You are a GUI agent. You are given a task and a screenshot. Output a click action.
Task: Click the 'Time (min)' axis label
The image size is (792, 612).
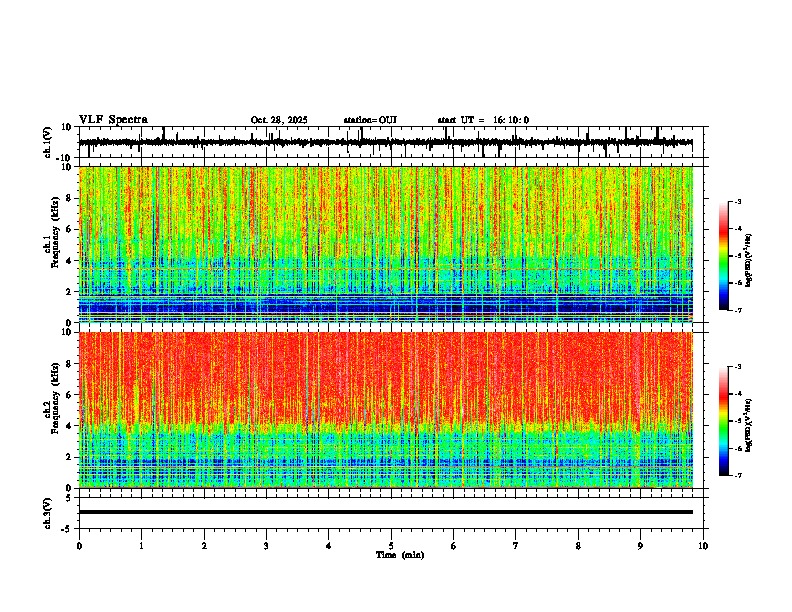coord(400,555)
